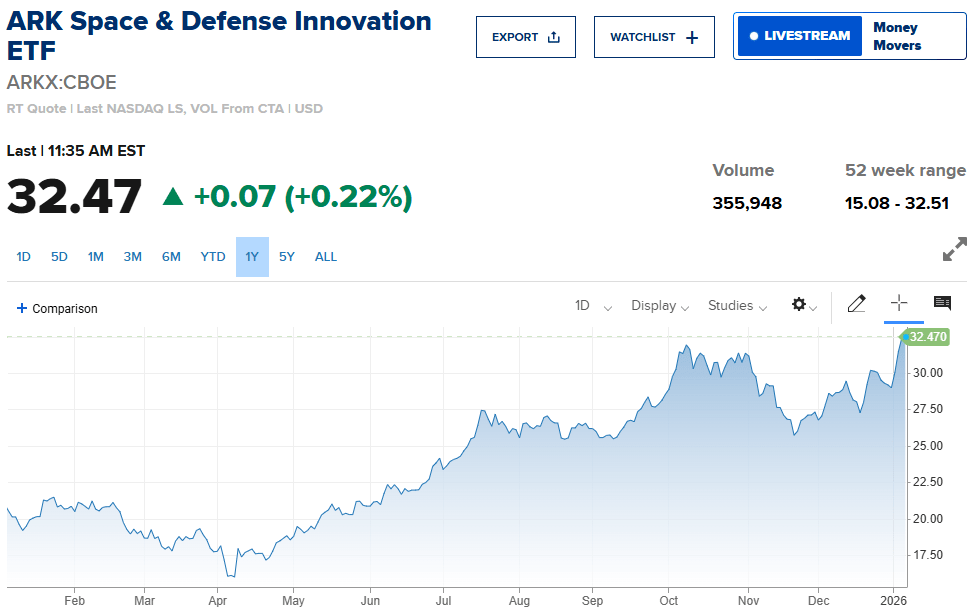The image size is (976, 615).
Task: Click the 1M range tab
Action: [x=96, y=257]
